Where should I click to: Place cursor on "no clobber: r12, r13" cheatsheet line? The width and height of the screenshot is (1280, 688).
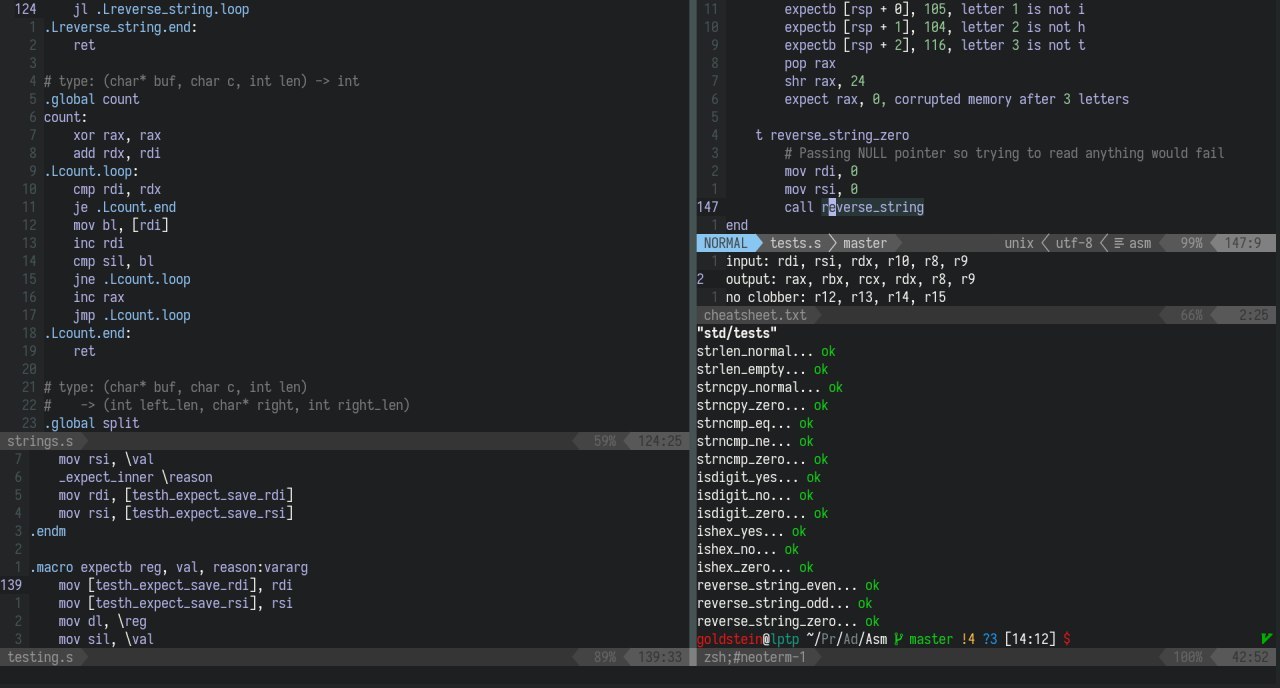click(836, 297)
